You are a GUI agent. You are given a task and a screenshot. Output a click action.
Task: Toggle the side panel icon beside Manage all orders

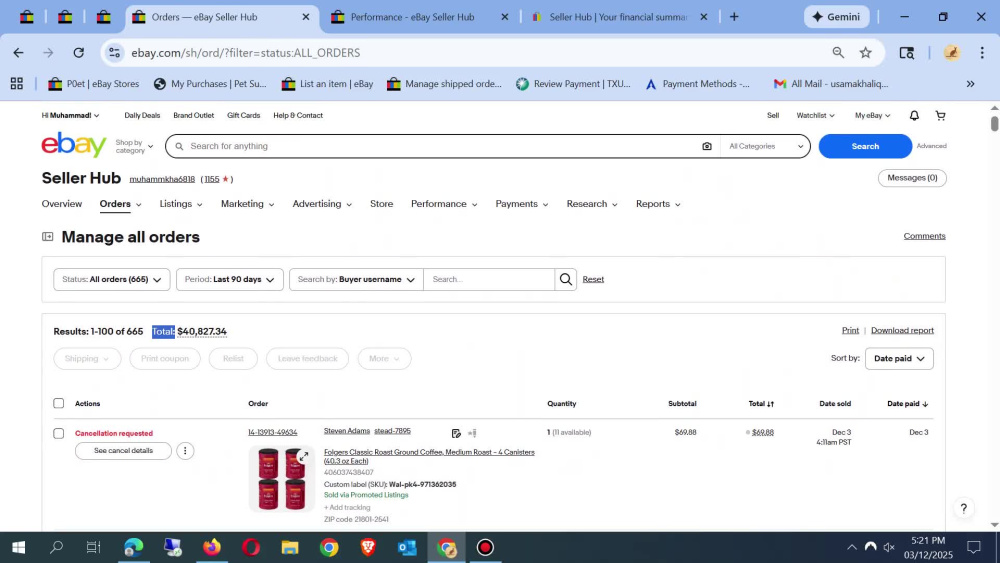(47, 237)
